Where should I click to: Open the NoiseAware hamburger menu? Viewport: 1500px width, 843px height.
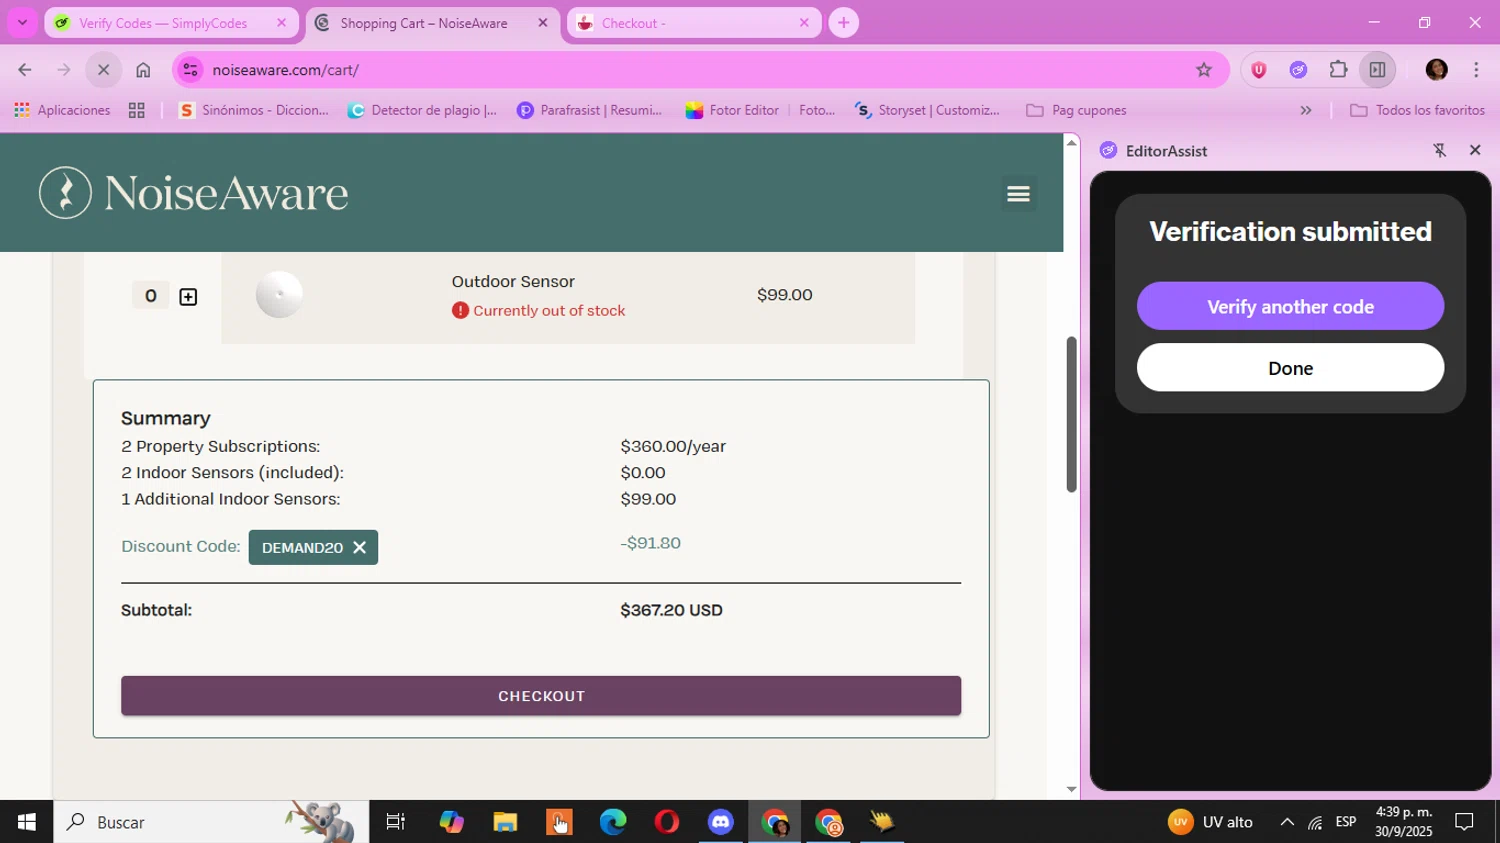click(1018, 194)
